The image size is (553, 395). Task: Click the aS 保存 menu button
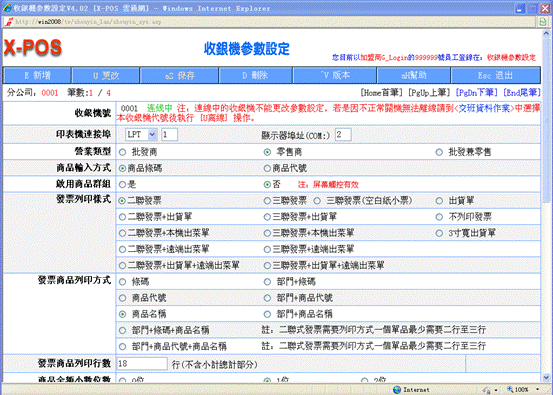tap(179, 75)
